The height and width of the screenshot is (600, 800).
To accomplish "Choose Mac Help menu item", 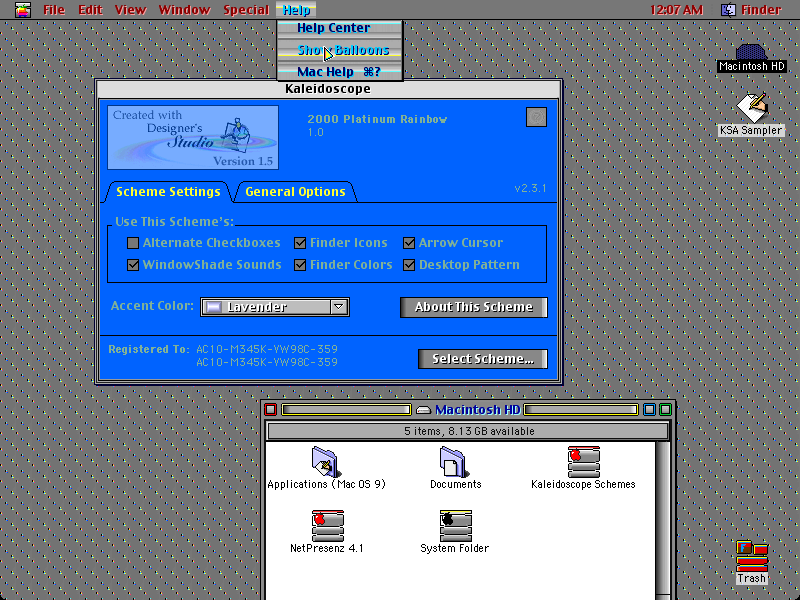I will click(x=340, y=72).
